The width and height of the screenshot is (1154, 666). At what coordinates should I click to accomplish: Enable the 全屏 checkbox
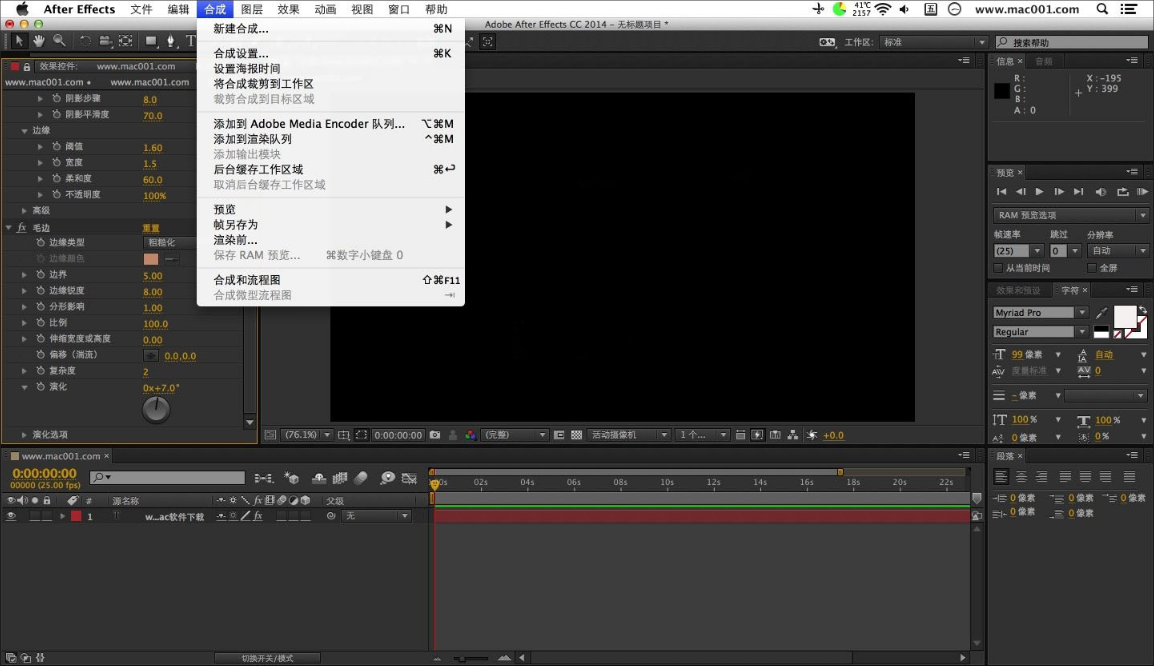1092,268
